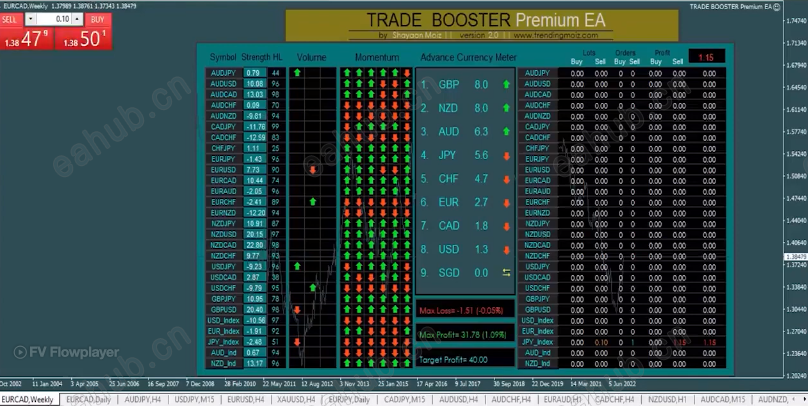Click the JPY red down arrow in currency meter

click(506, 156)
